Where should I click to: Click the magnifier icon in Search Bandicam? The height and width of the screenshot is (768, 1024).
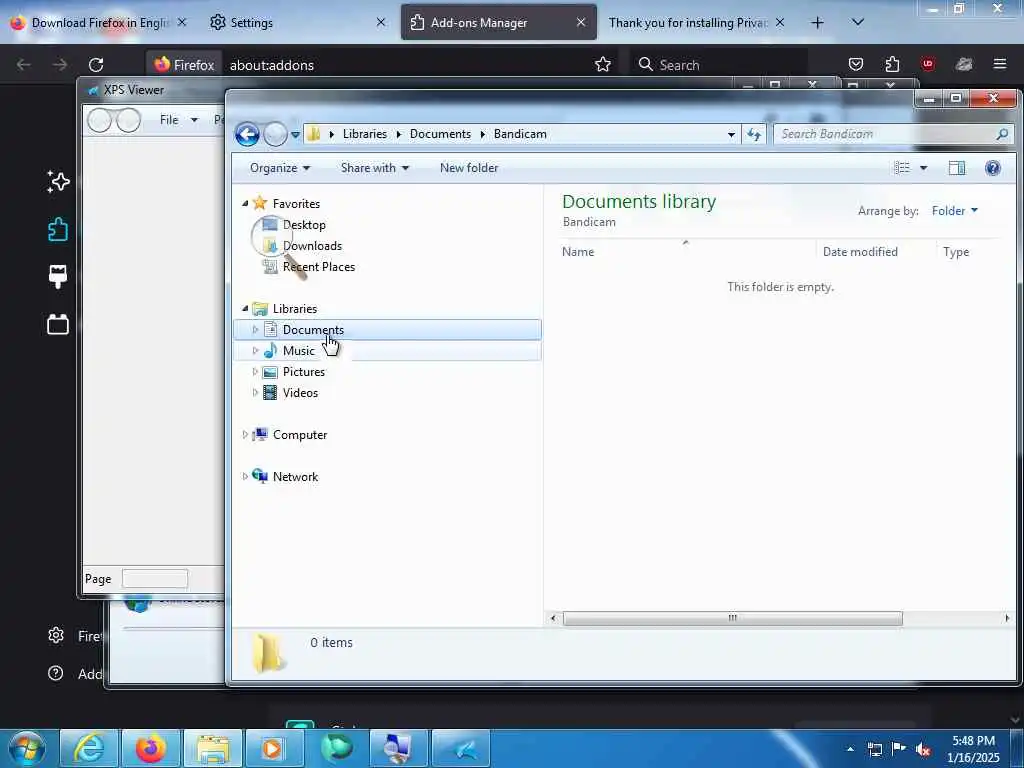coord(1002,134)
